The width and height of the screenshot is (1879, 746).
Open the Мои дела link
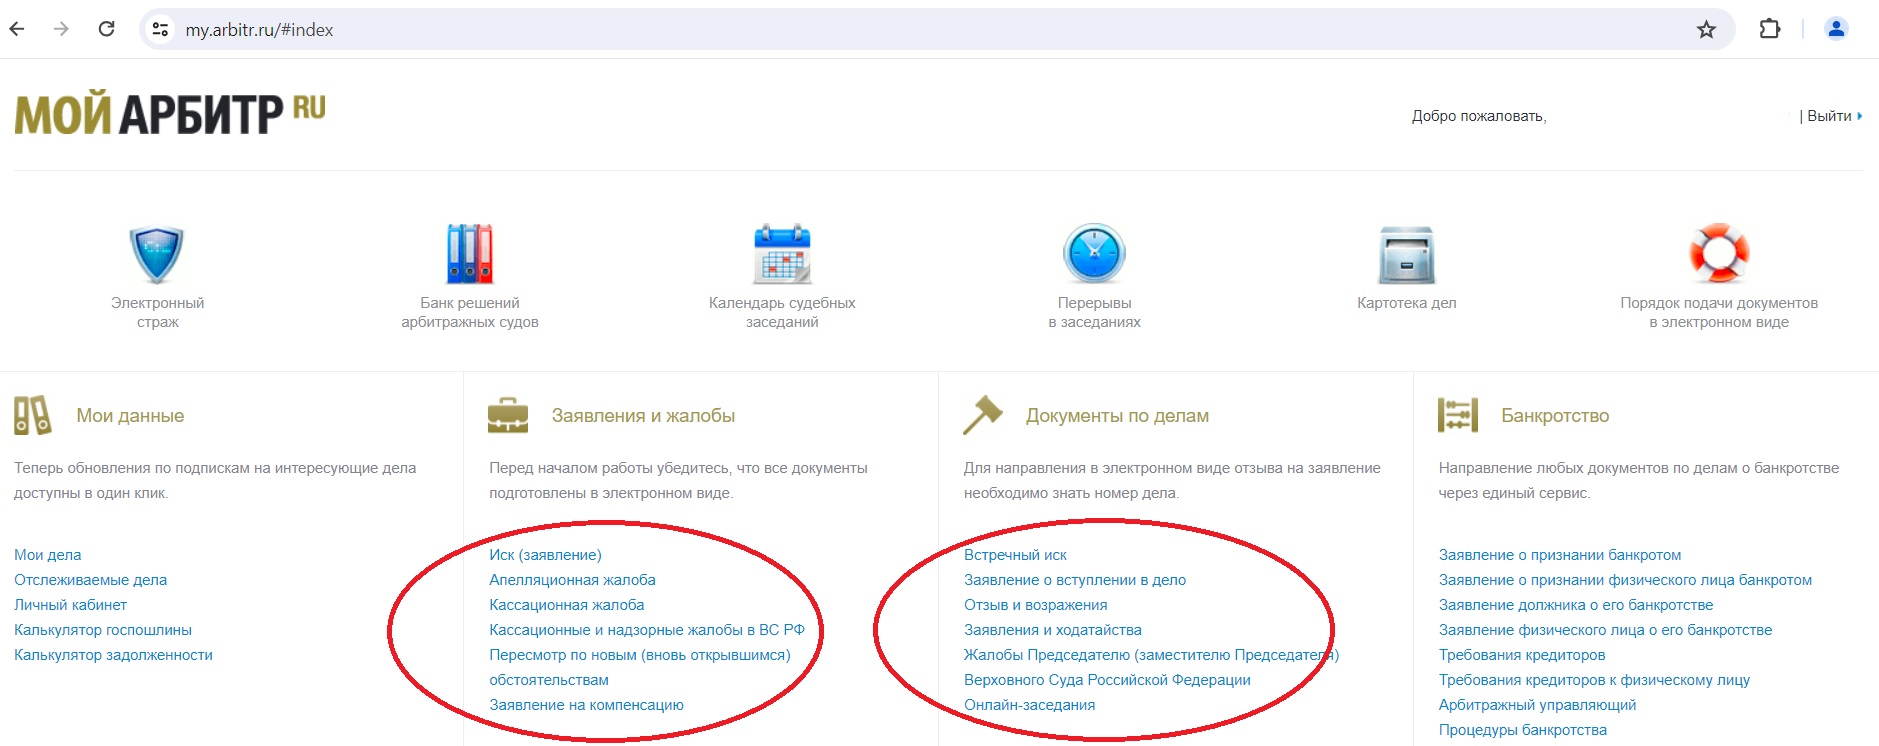pyautogui.click(x=48, y=555)
